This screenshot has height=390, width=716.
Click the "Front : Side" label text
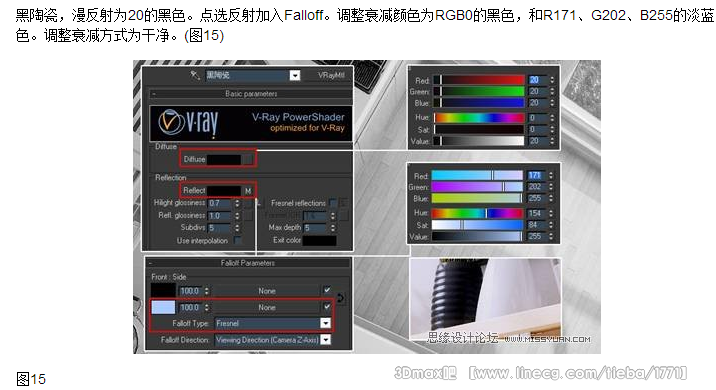[x=168, y=277]
